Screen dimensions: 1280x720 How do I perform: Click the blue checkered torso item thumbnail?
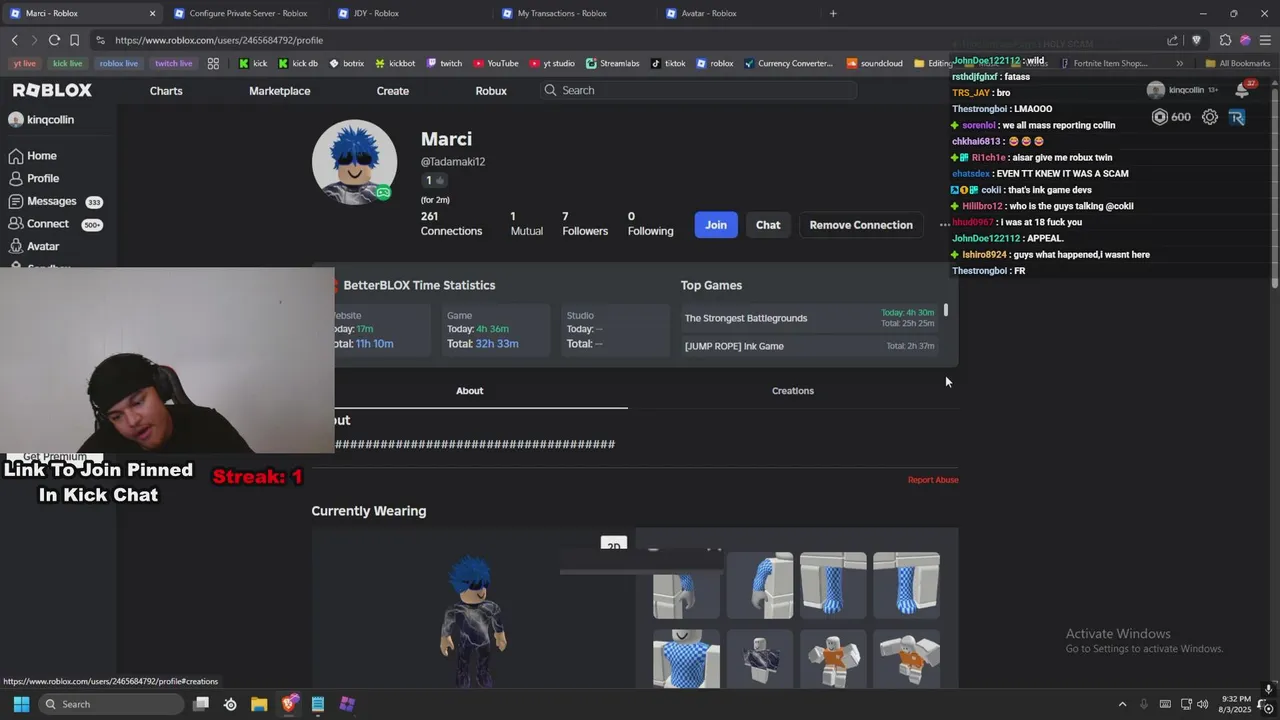tap(686, 659)
